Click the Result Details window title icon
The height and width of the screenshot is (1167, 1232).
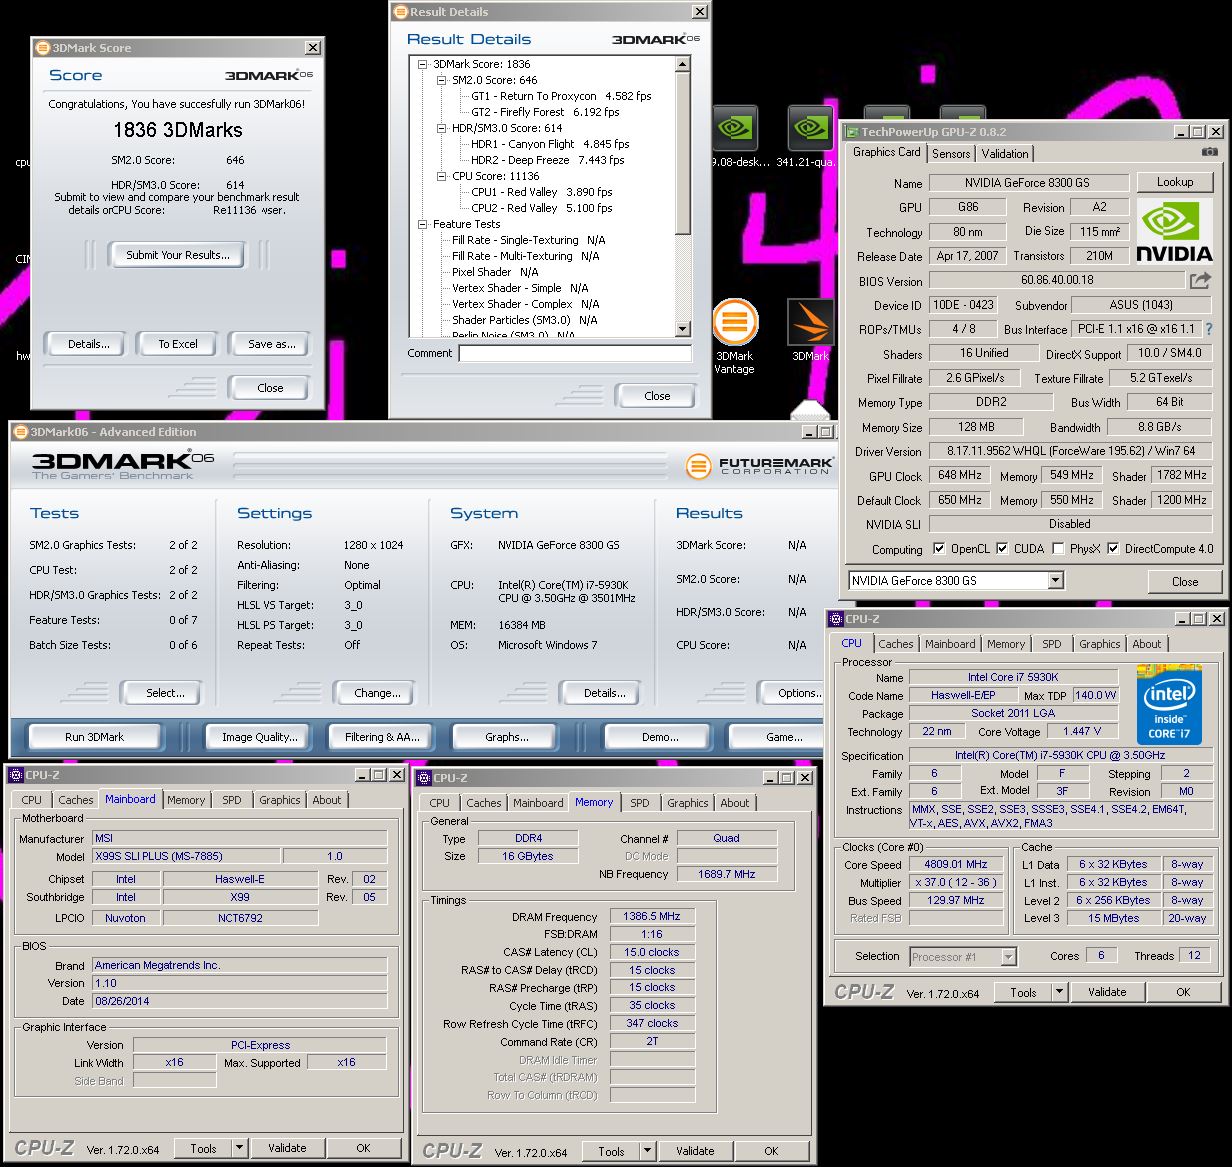pos(401,12)
